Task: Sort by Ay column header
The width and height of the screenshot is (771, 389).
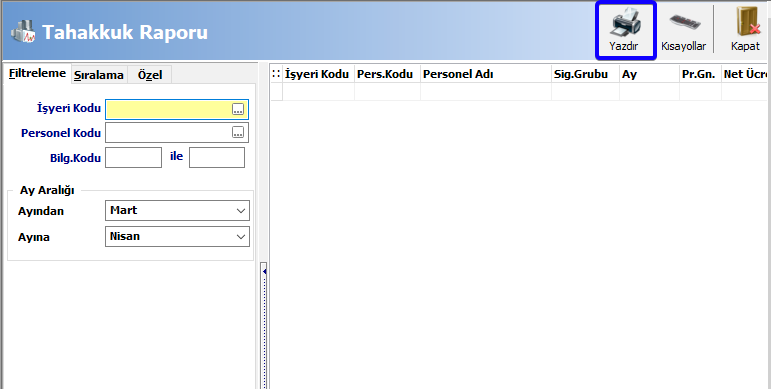Action: pyautogui.click(x=649, y=74)
